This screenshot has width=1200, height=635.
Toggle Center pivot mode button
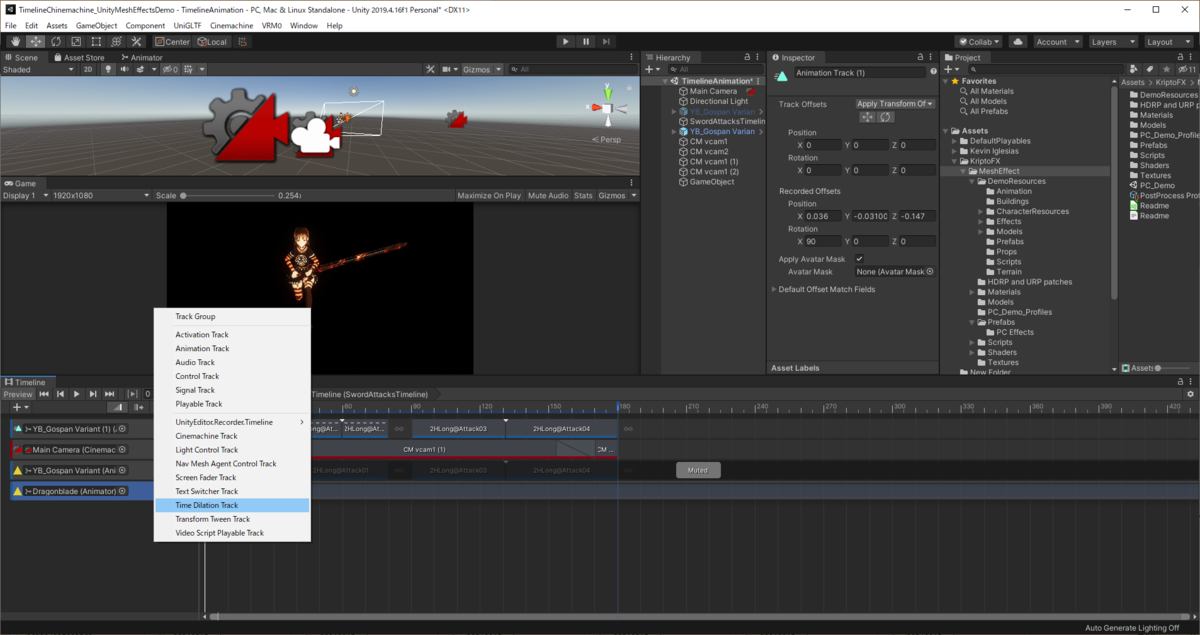point(172,41)
